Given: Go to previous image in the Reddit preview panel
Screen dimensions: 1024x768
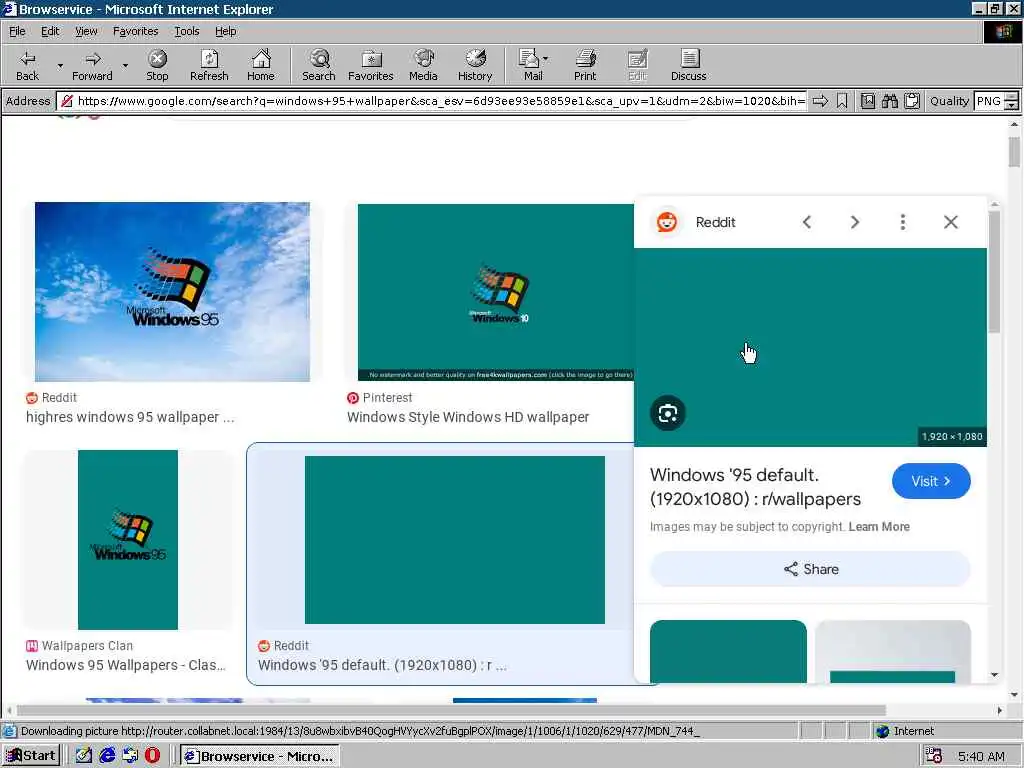Looking at the screenshot, I should click(807, 222).
